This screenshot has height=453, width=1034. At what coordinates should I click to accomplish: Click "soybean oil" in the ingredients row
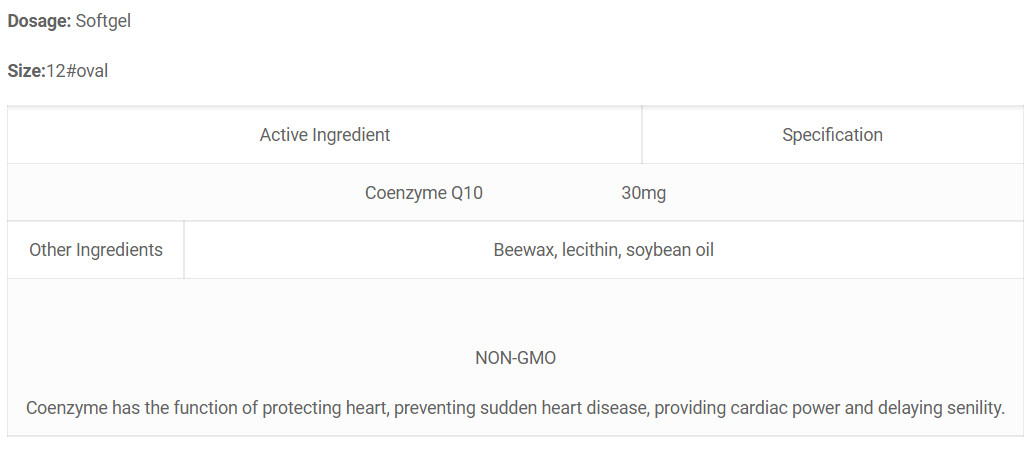670,250
